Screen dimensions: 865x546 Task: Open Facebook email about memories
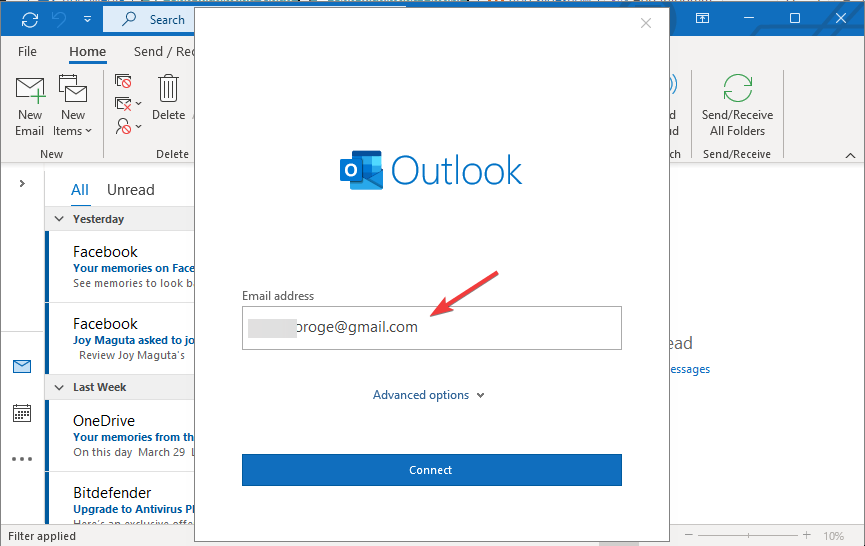[x=121, y=267]
